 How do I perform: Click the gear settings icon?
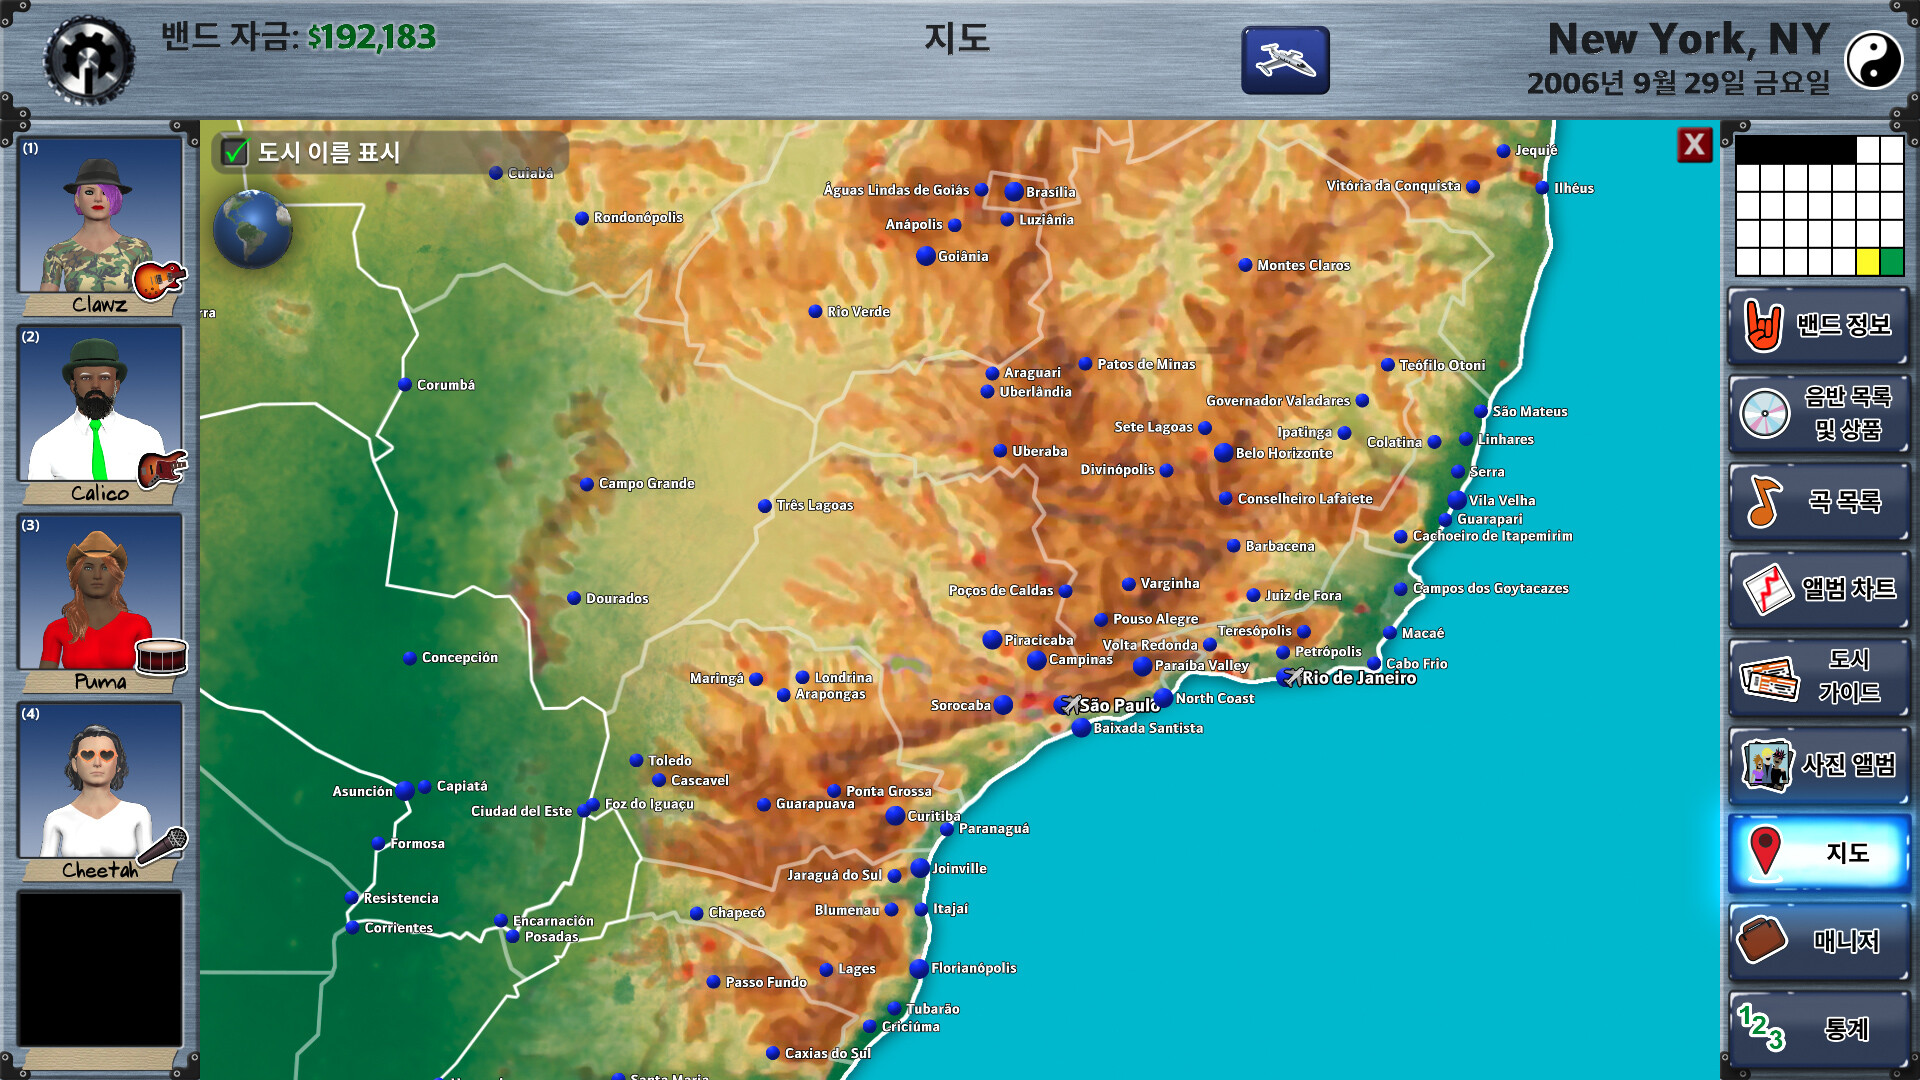[x=88, y=60]
